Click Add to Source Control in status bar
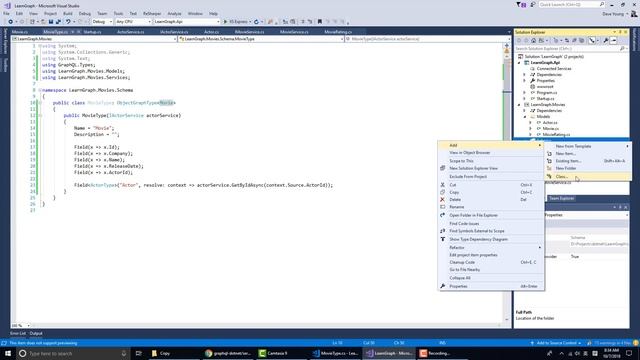Image resolution: width=640 pixels, height=360 pixels. click(x=555, y=343)
